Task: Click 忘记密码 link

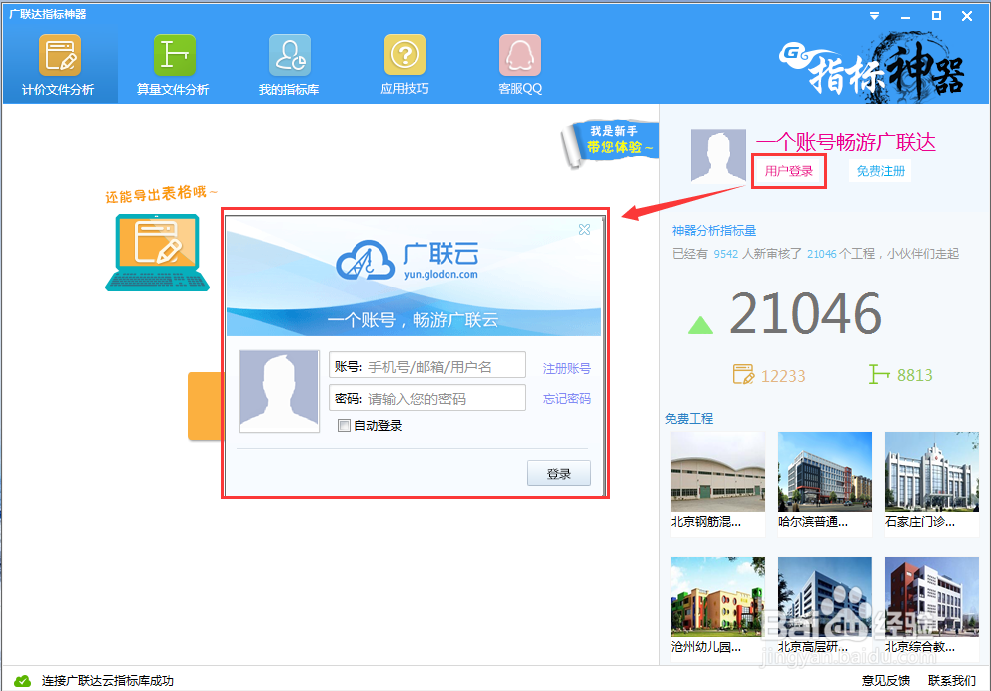Action: tap(566, 399)
